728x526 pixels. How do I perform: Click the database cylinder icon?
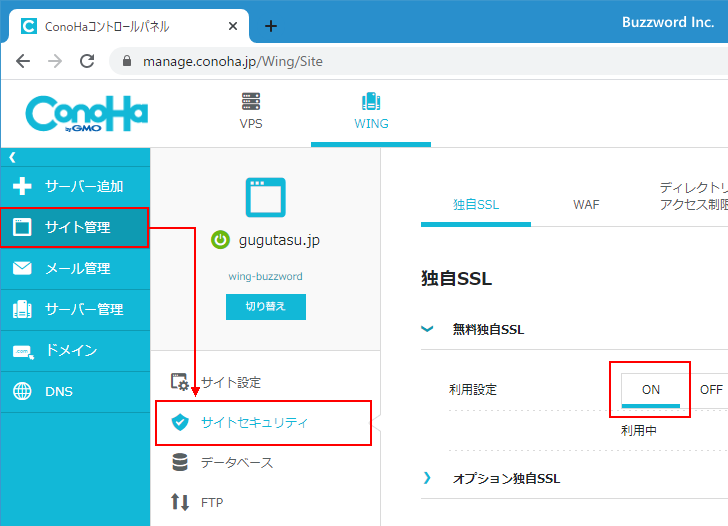(180, 462)
